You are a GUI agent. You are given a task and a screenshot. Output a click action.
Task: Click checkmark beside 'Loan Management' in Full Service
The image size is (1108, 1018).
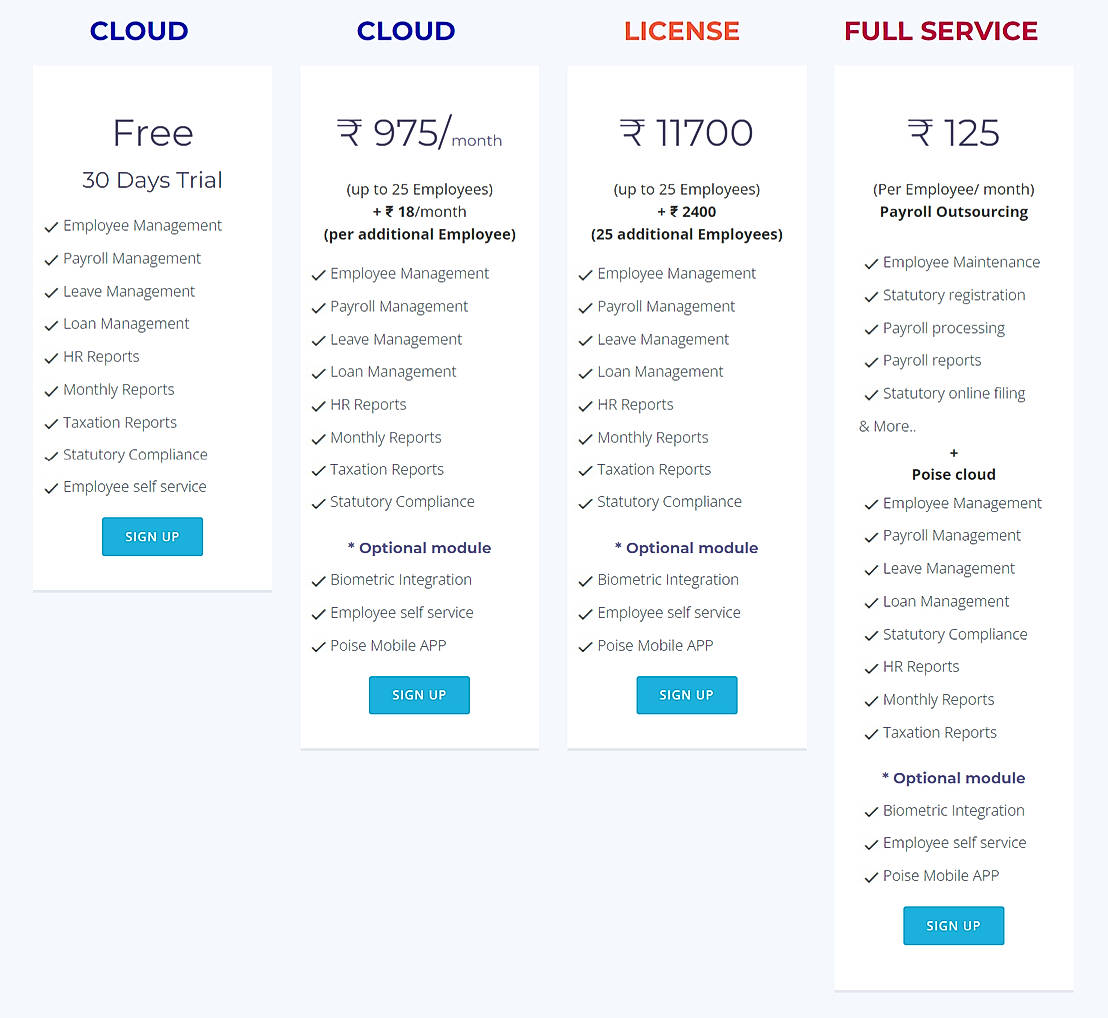(871, 603)
